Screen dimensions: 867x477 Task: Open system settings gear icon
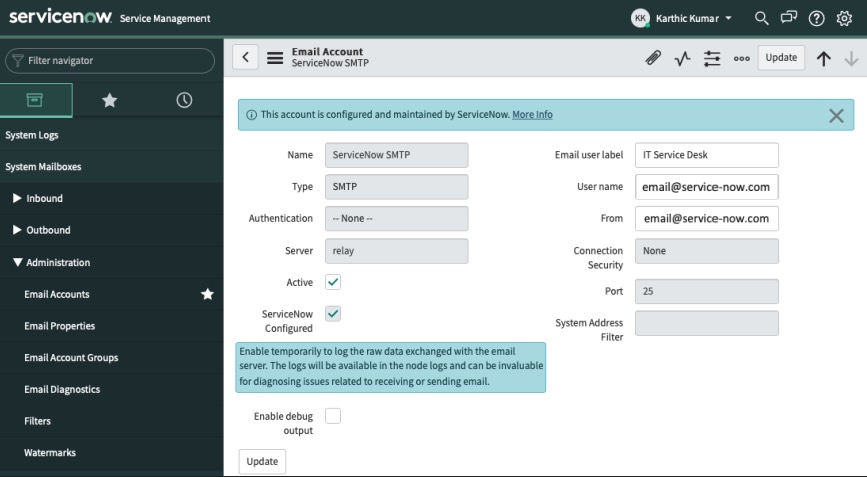(844, 18)
